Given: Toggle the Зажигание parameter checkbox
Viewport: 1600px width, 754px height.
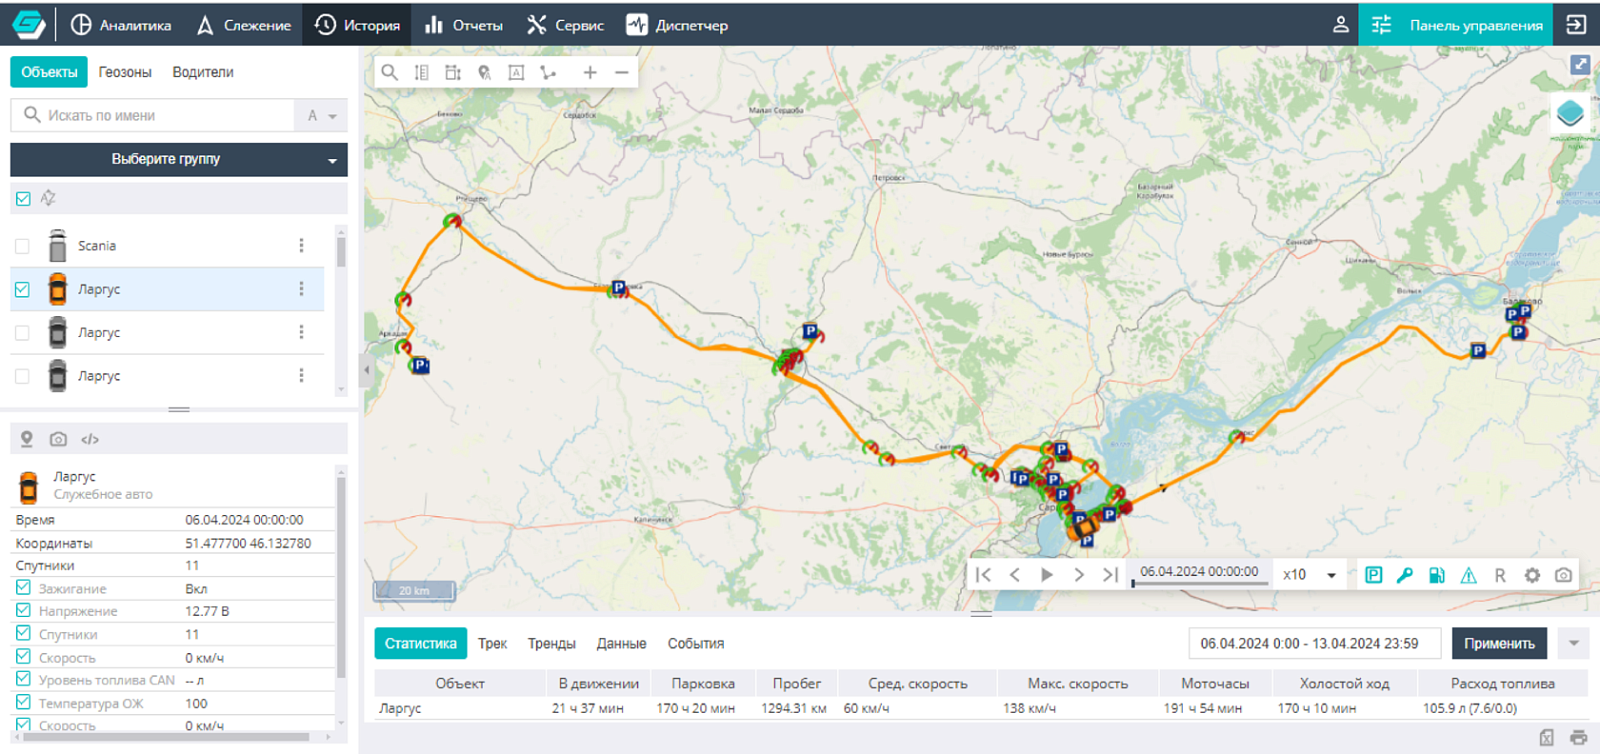Looking at the screenshot, I should coord(23,588).
